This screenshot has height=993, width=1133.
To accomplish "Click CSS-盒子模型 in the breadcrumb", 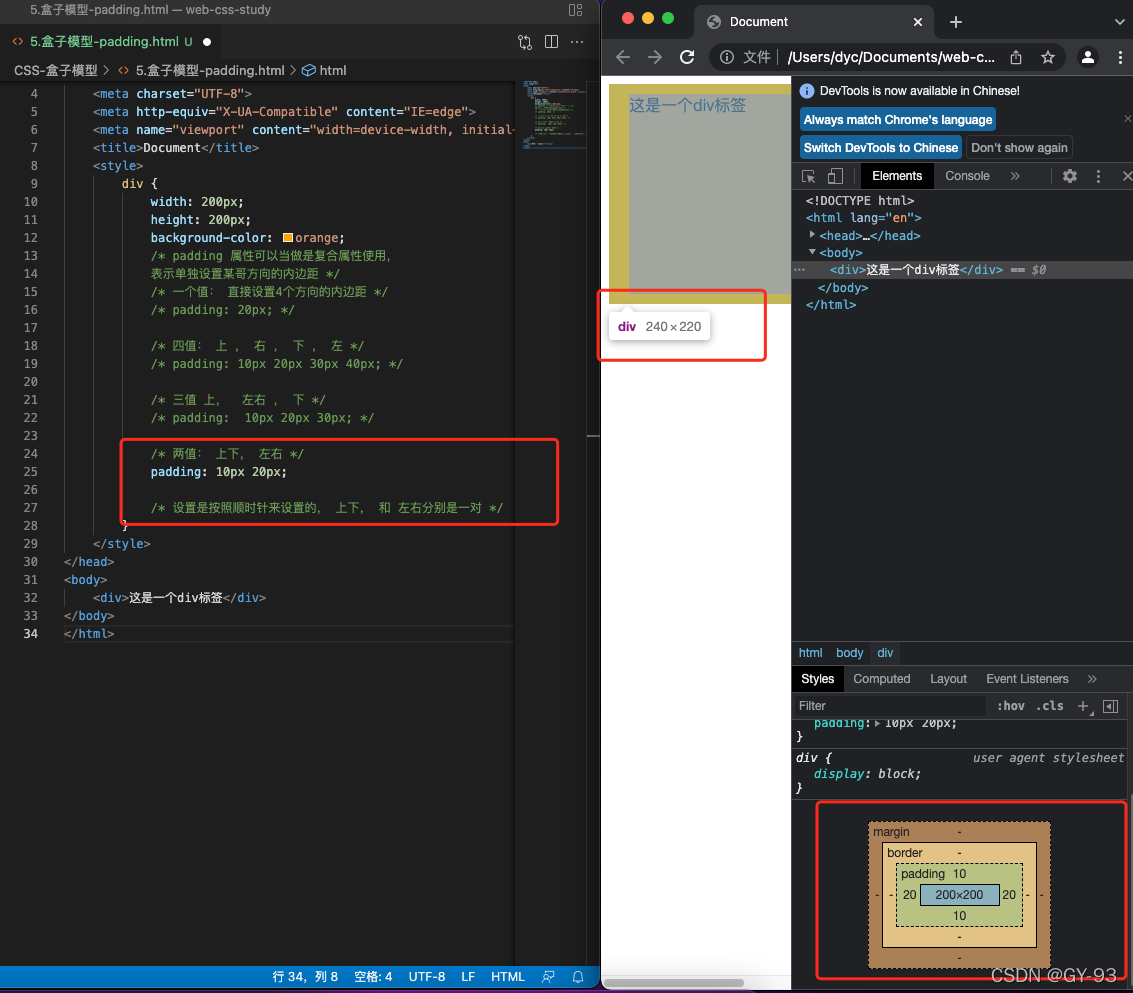I will tap(56, 70).
